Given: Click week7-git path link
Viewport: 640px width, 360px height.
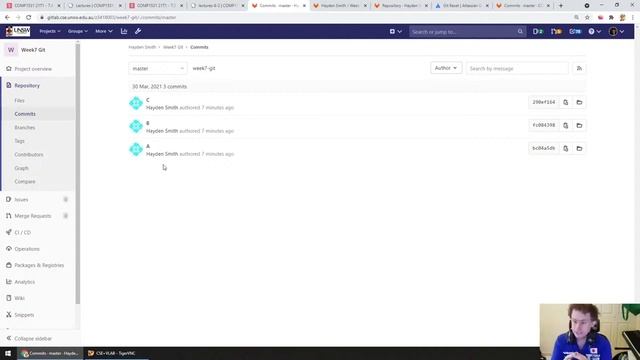Looking at the screenshot, I should coord(204,68).
